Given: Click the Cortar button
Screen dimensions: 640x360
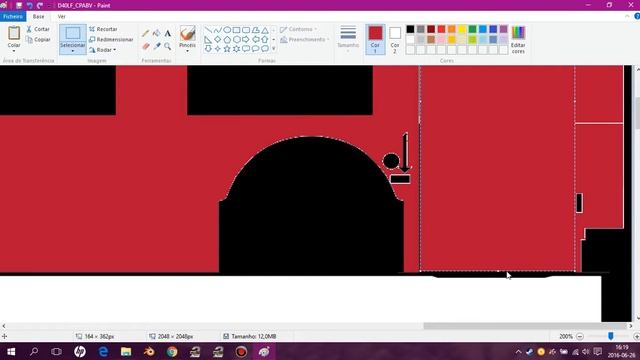Looking at the screenshot, I should (x=38, y=29).
